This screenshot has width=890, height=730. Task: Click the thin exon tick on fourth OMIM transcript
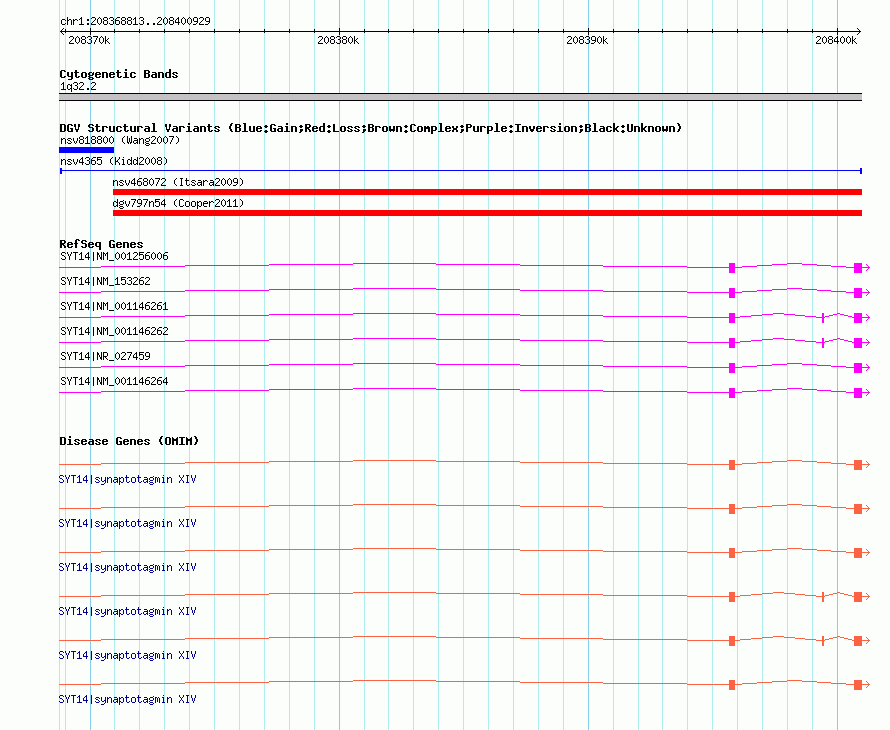823,597
